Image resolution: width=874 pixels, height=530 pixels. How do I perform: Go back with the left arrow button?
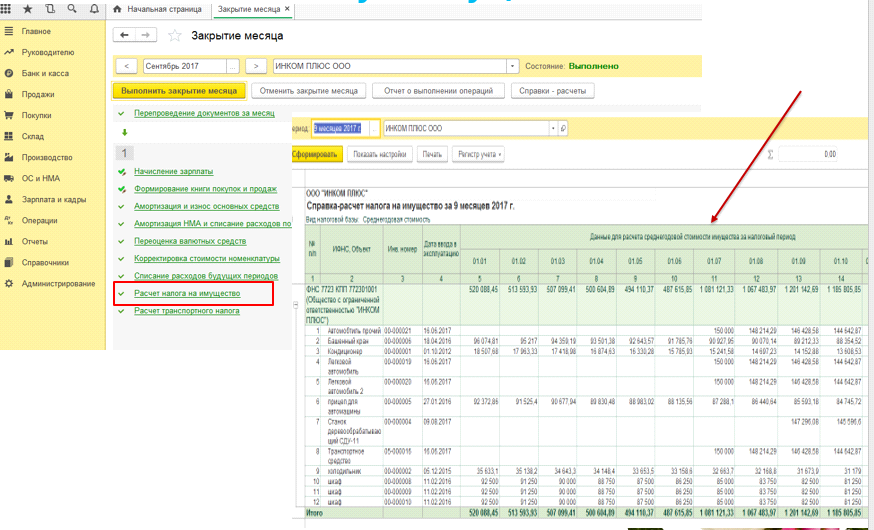pyautogui.click(x=124, y=35)
